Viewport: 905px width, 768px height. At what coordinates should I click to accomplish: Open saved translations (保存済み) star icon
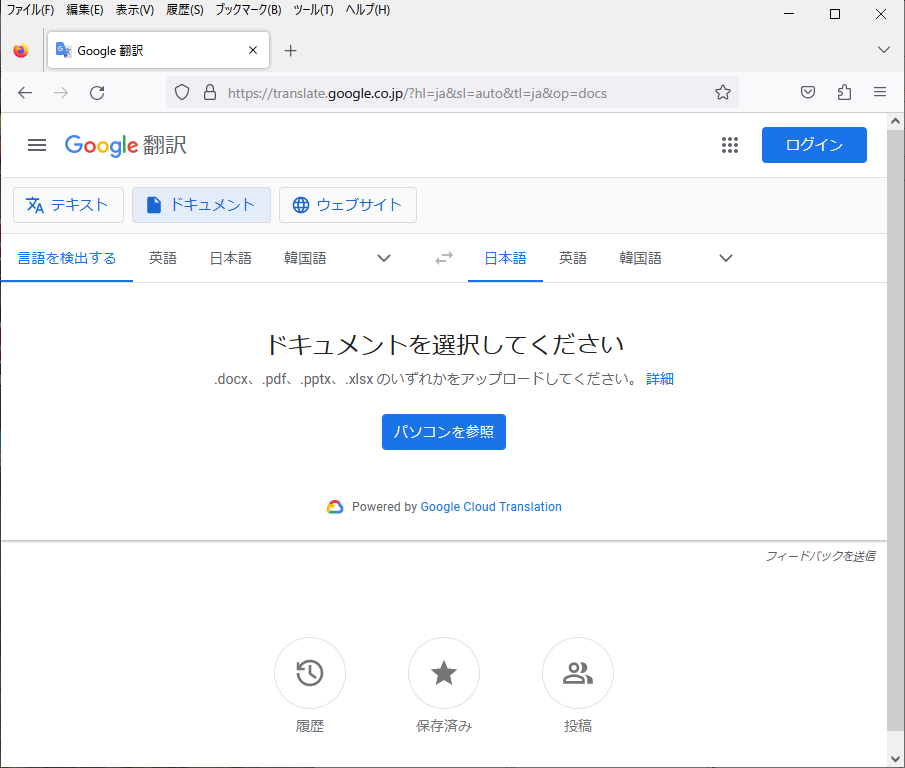click(x=444, y=673)
